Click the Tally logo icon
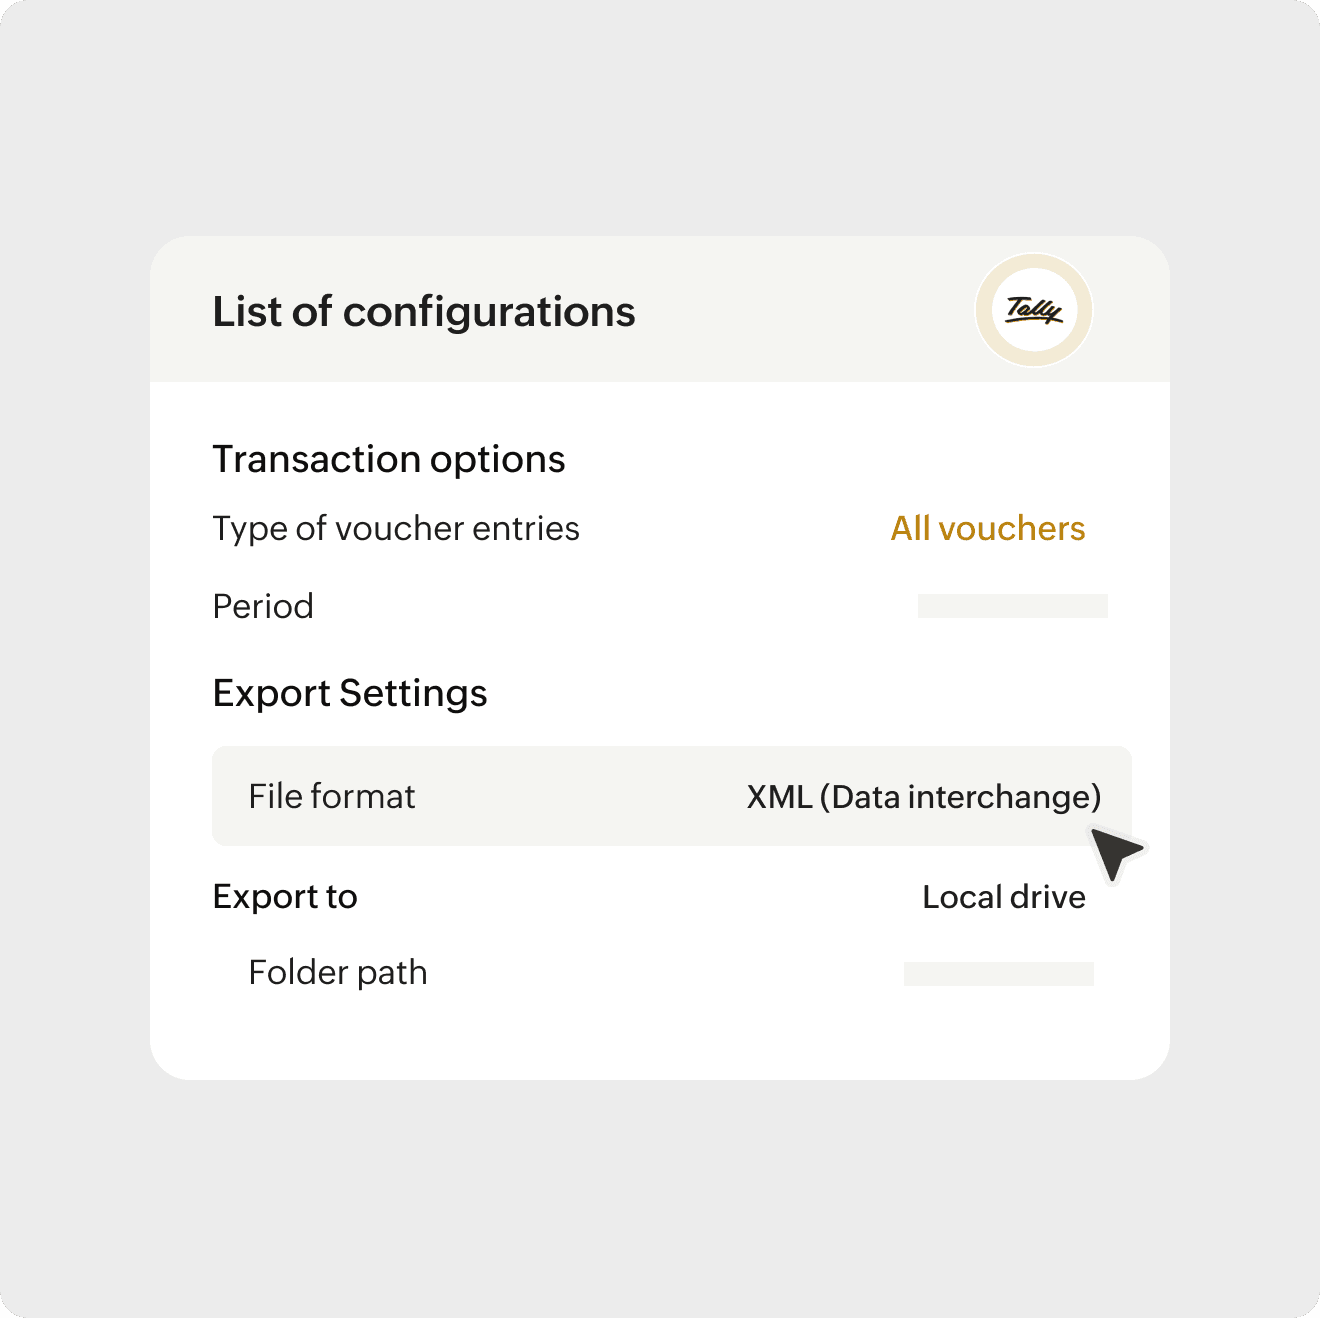1320x1318 pixels. [1033, 310]
